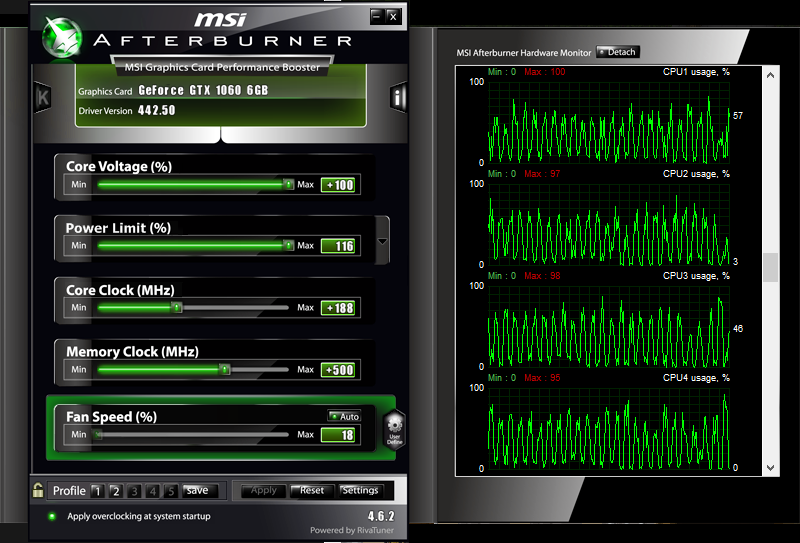Click the version number 4.6.2

point(381,516)
